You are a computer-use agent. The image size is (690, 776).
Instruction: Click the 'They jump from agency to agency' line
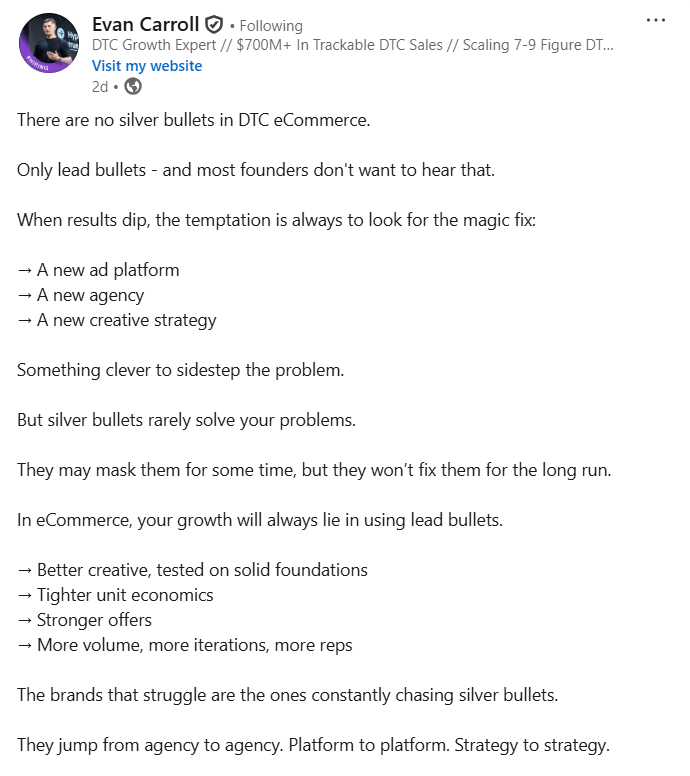click(313, 745)
